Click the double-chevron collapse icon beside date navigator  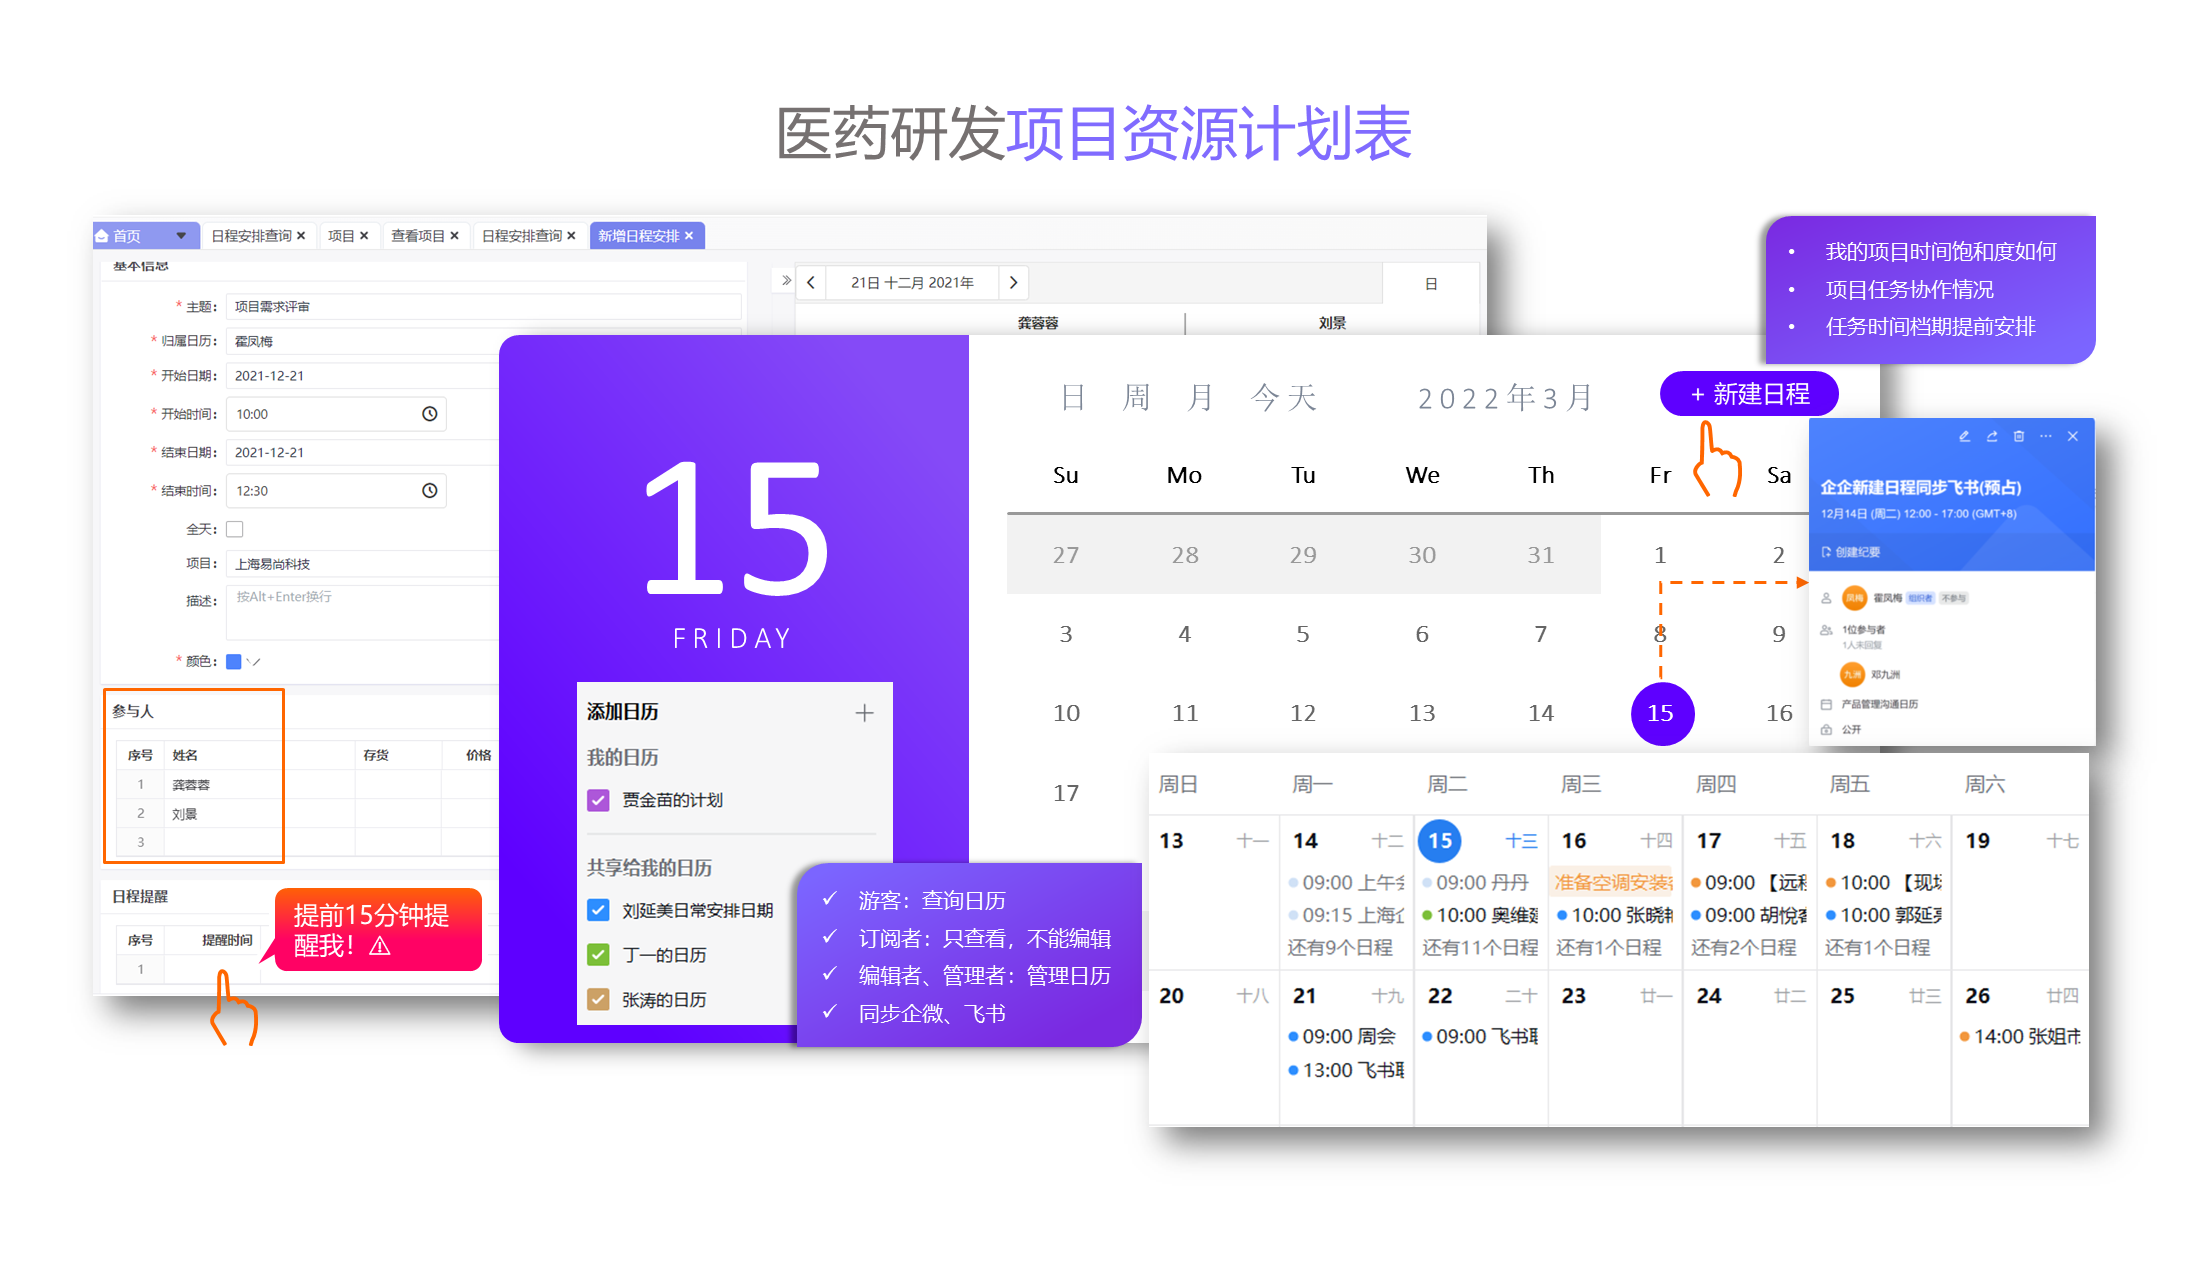click(x=786, y=281)
